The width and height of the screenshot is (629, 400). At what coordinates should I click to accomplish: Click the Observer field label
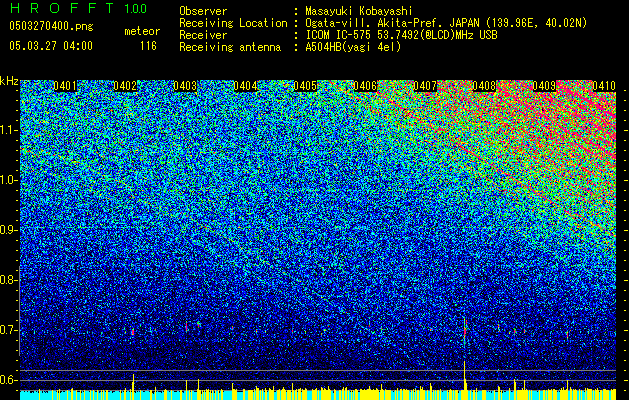click(x=203, y=11)
